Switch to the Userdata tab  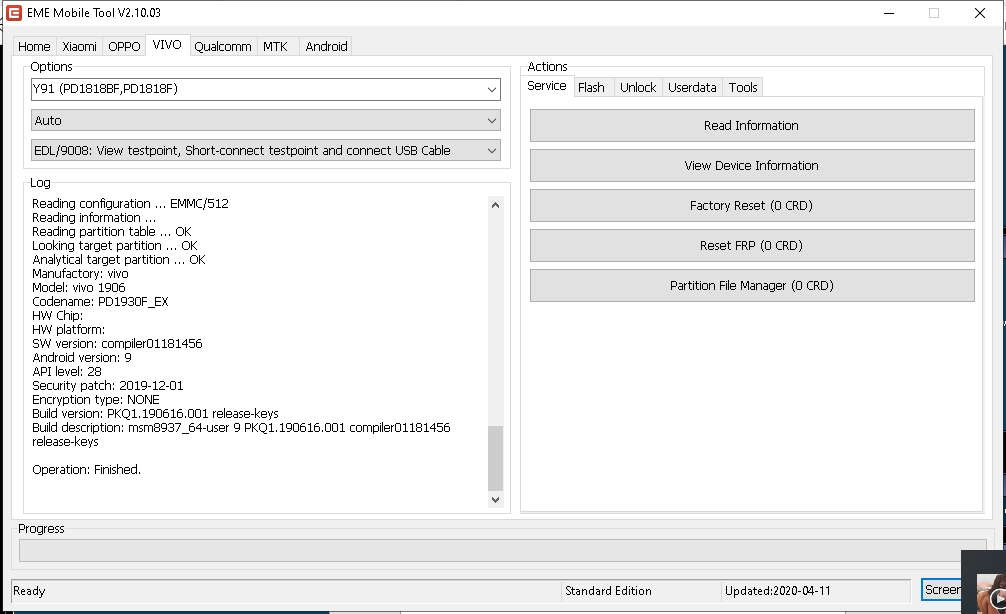(x=692, y=87)
